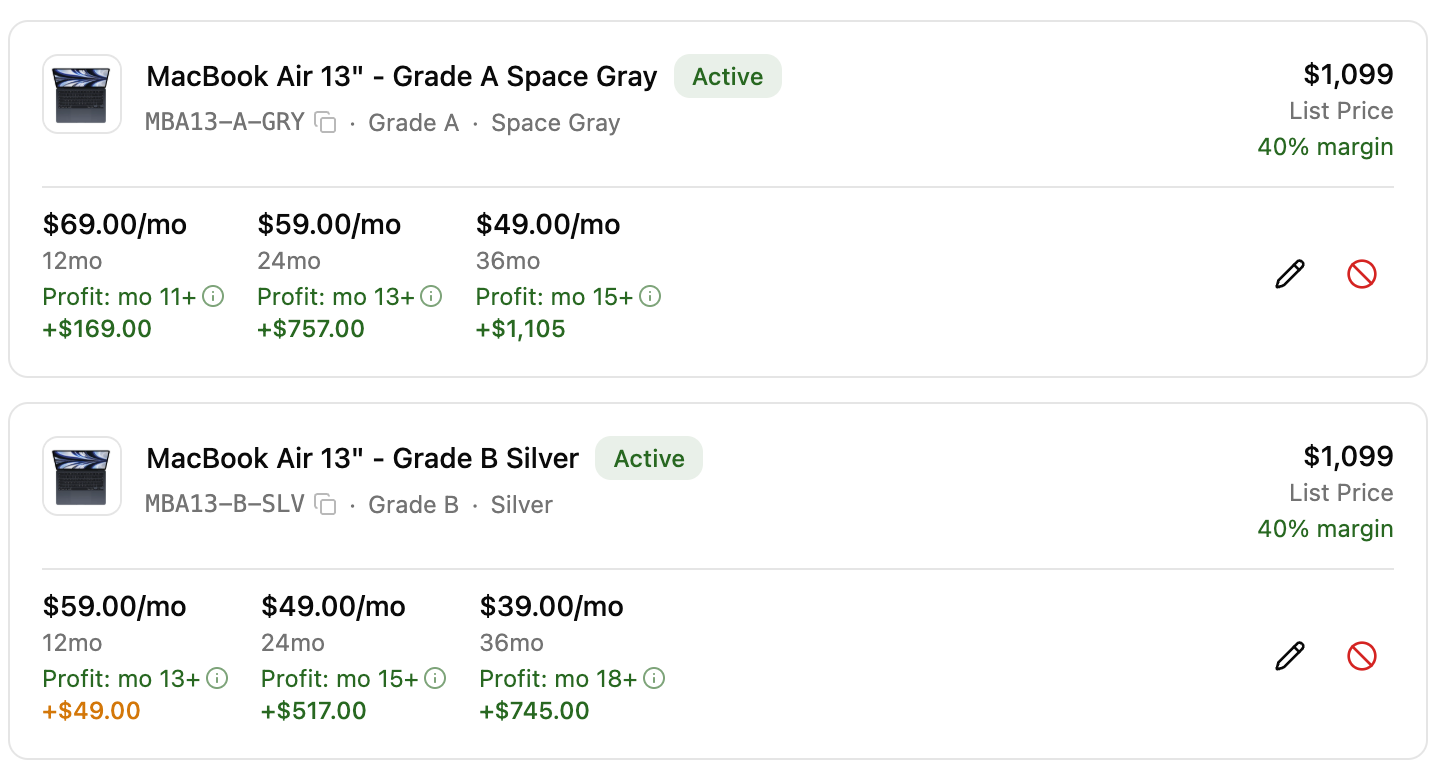The image size is (1432, 766).
Task: Edit the Grade A Space Gray MacBook listing
Action: tap(1290, 274)
